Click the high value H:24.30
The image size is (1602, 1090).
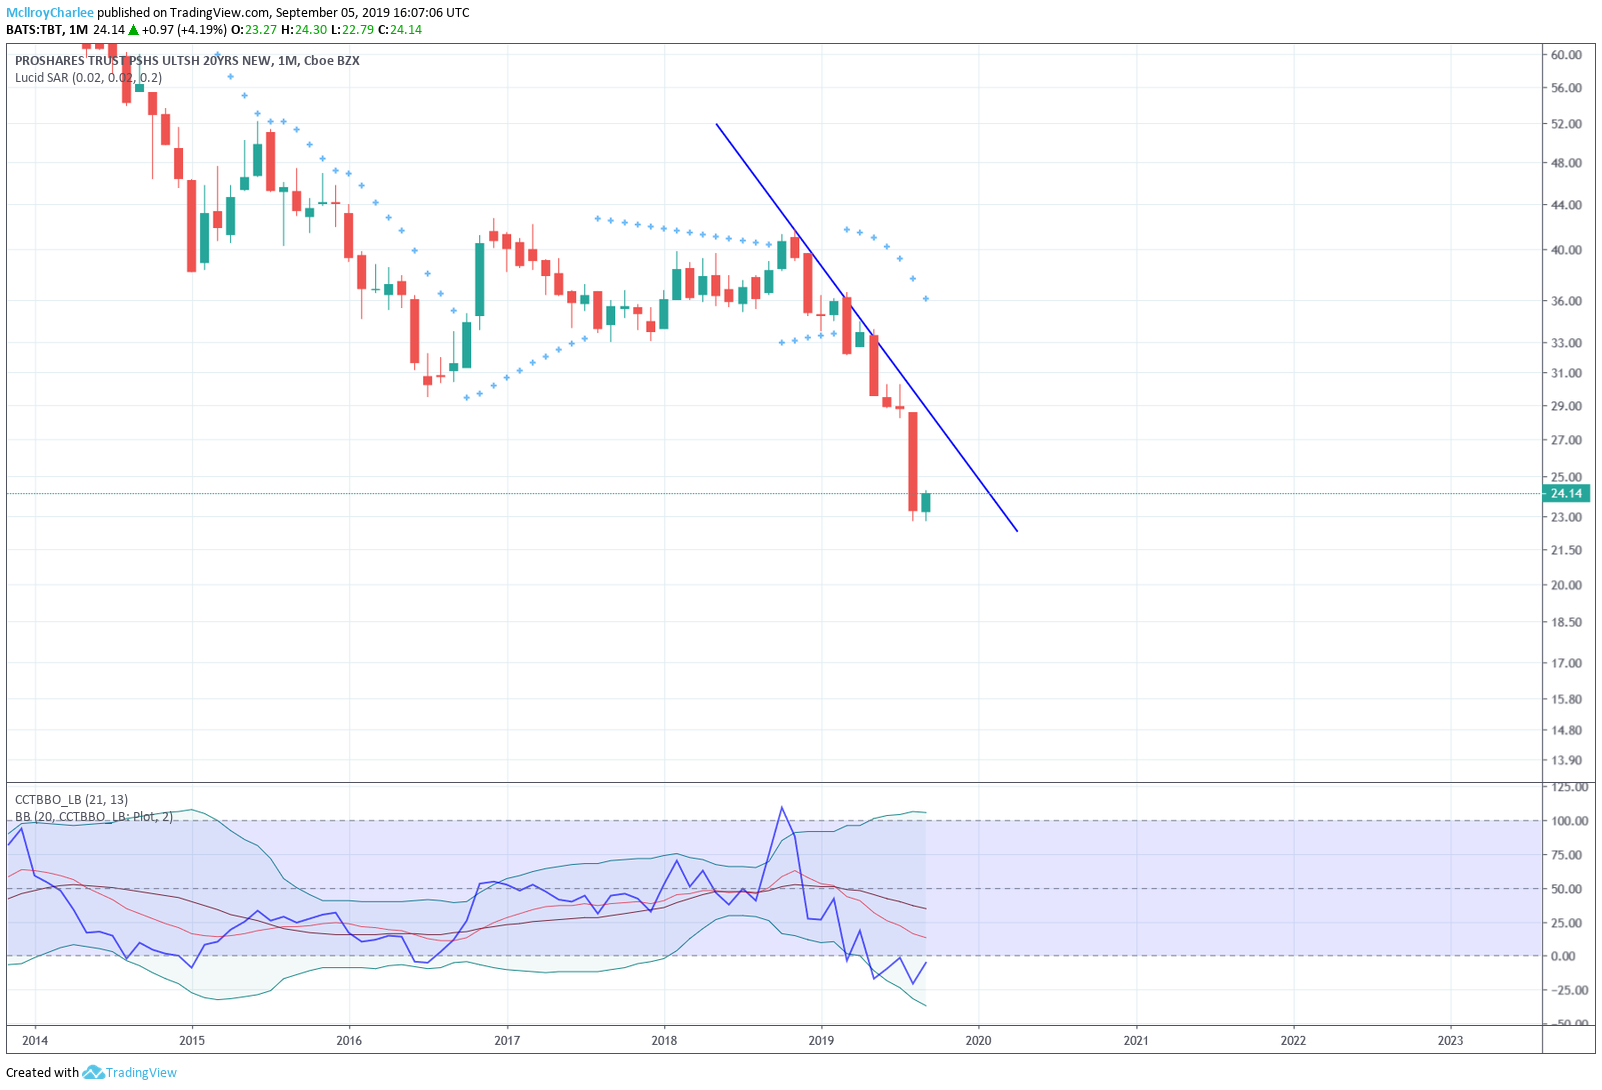pyautogui.click(x=304, y=29)
